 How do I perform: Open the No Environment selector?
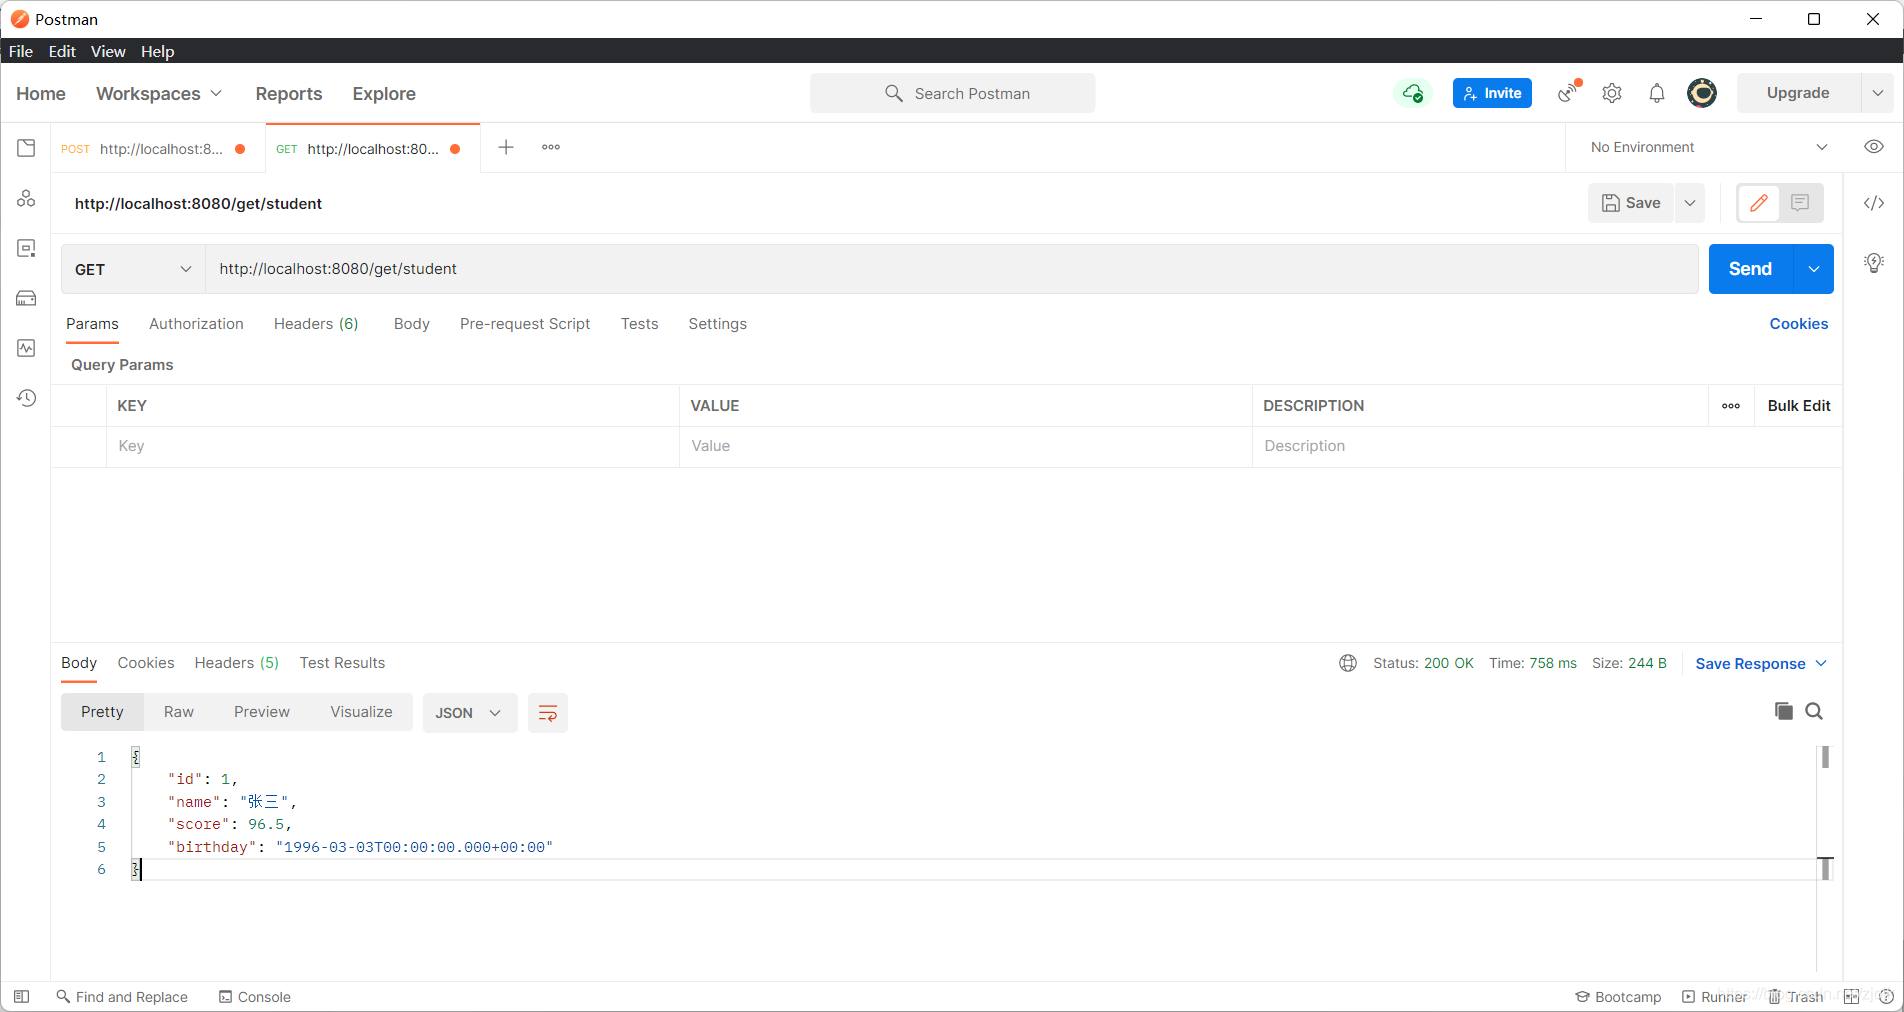coord(1709,147)
